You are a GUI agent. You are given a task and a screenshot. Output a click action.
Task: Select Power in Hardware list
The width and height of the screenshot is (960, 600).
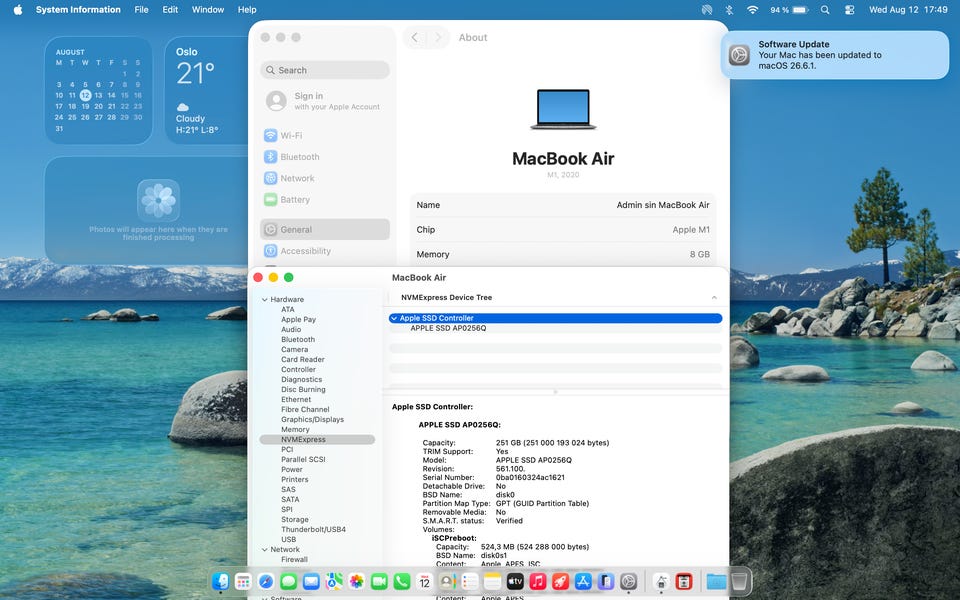[x=292, y=470]
